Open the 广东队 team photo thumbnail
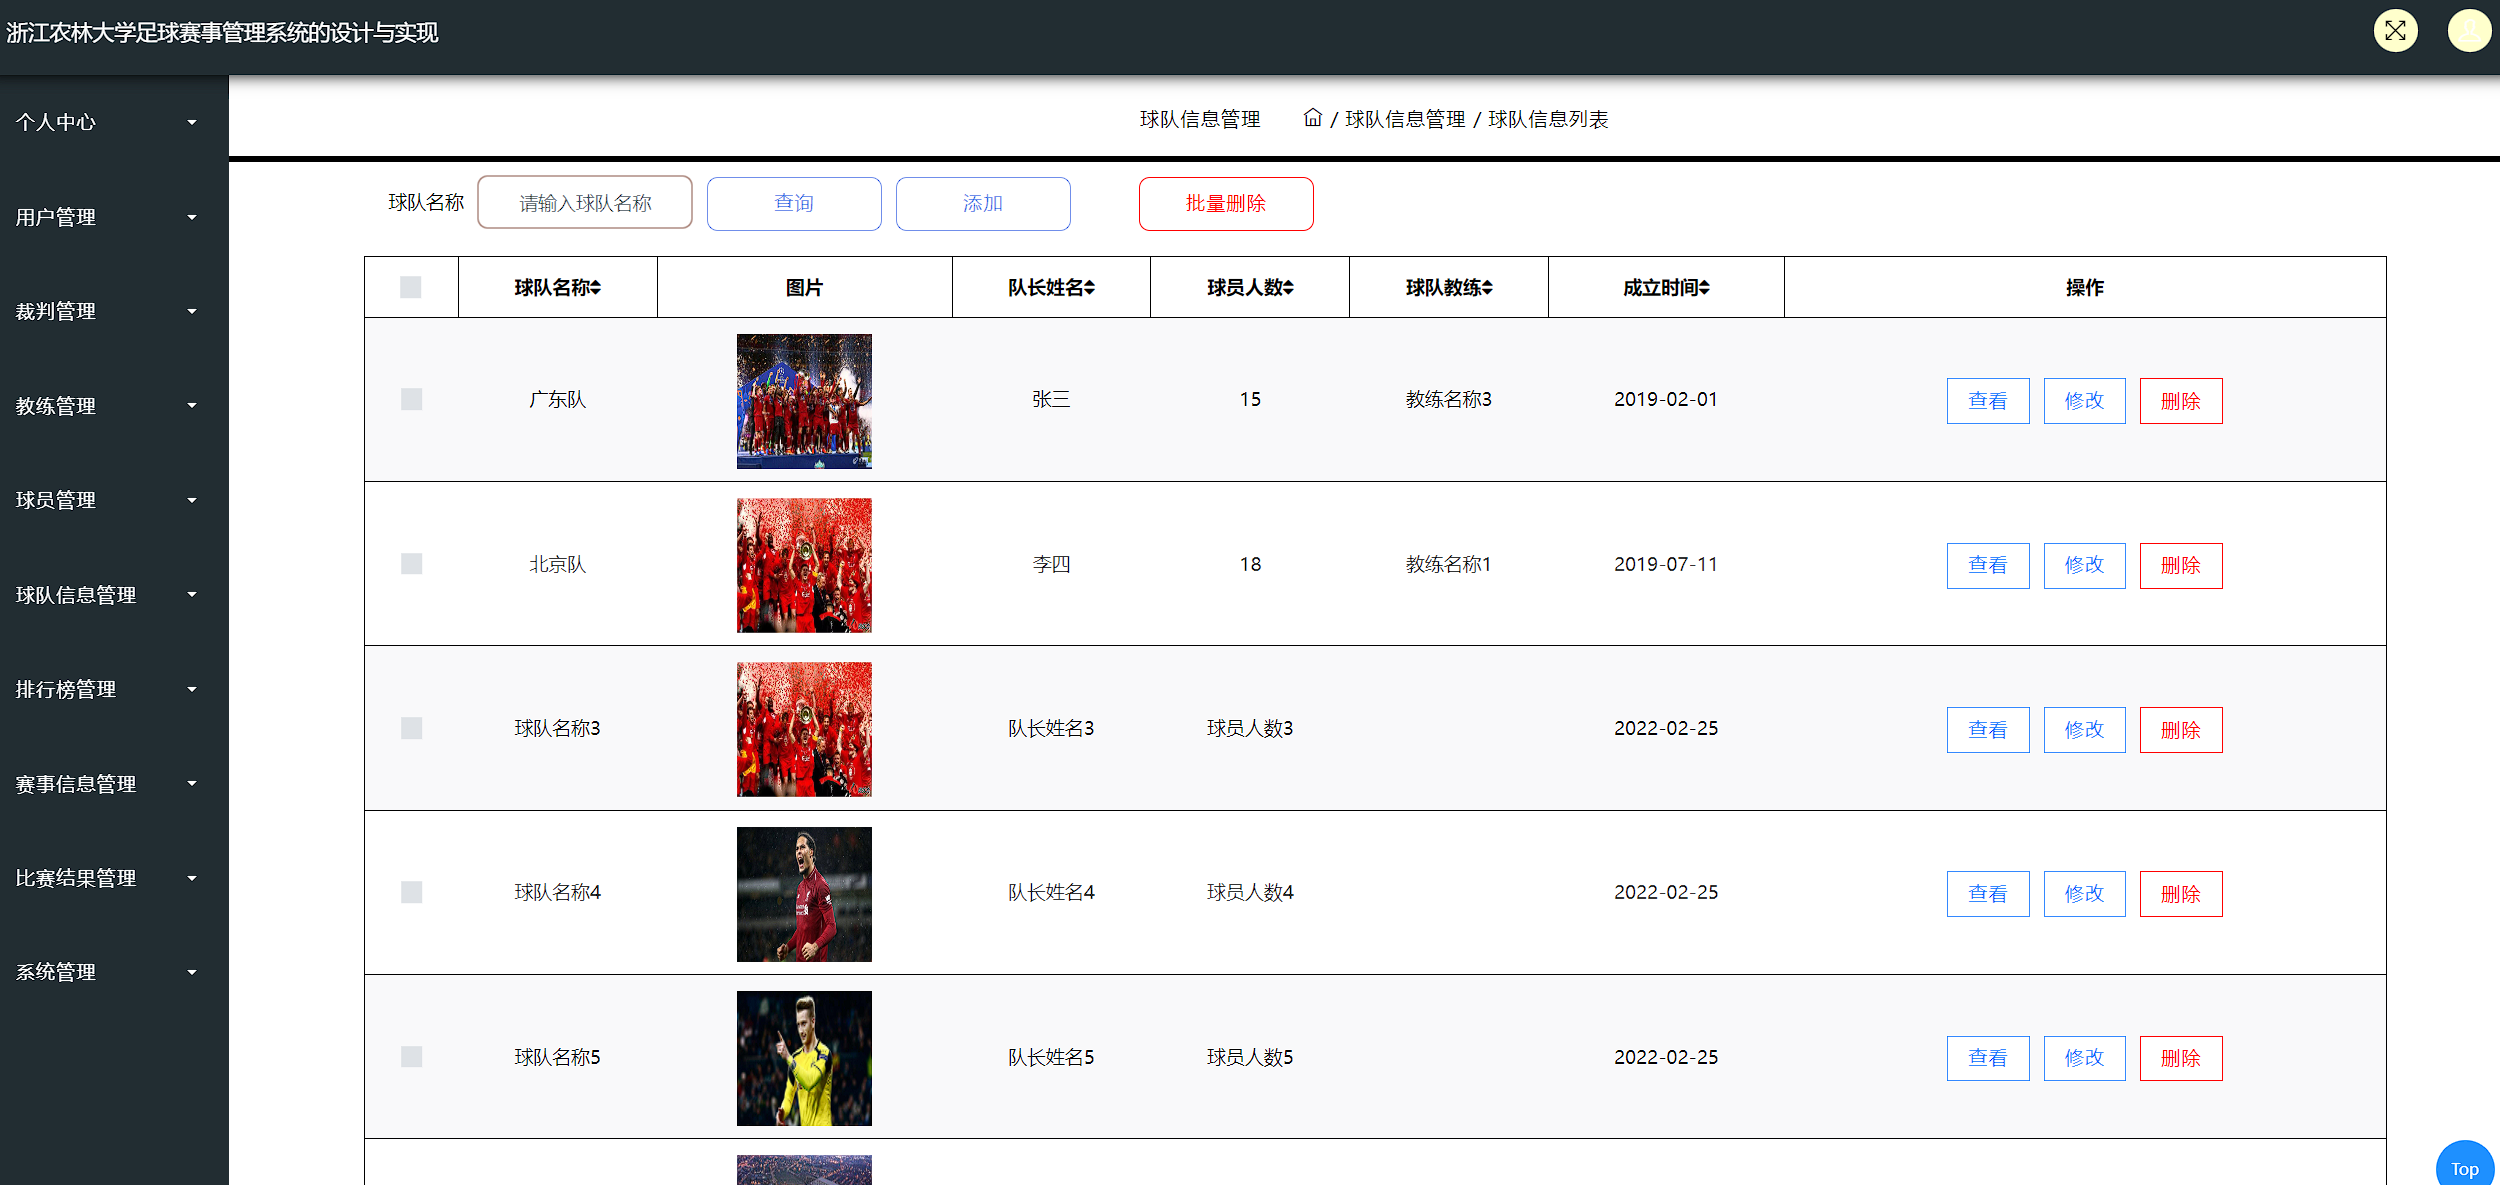 click(x=804, y=401)
